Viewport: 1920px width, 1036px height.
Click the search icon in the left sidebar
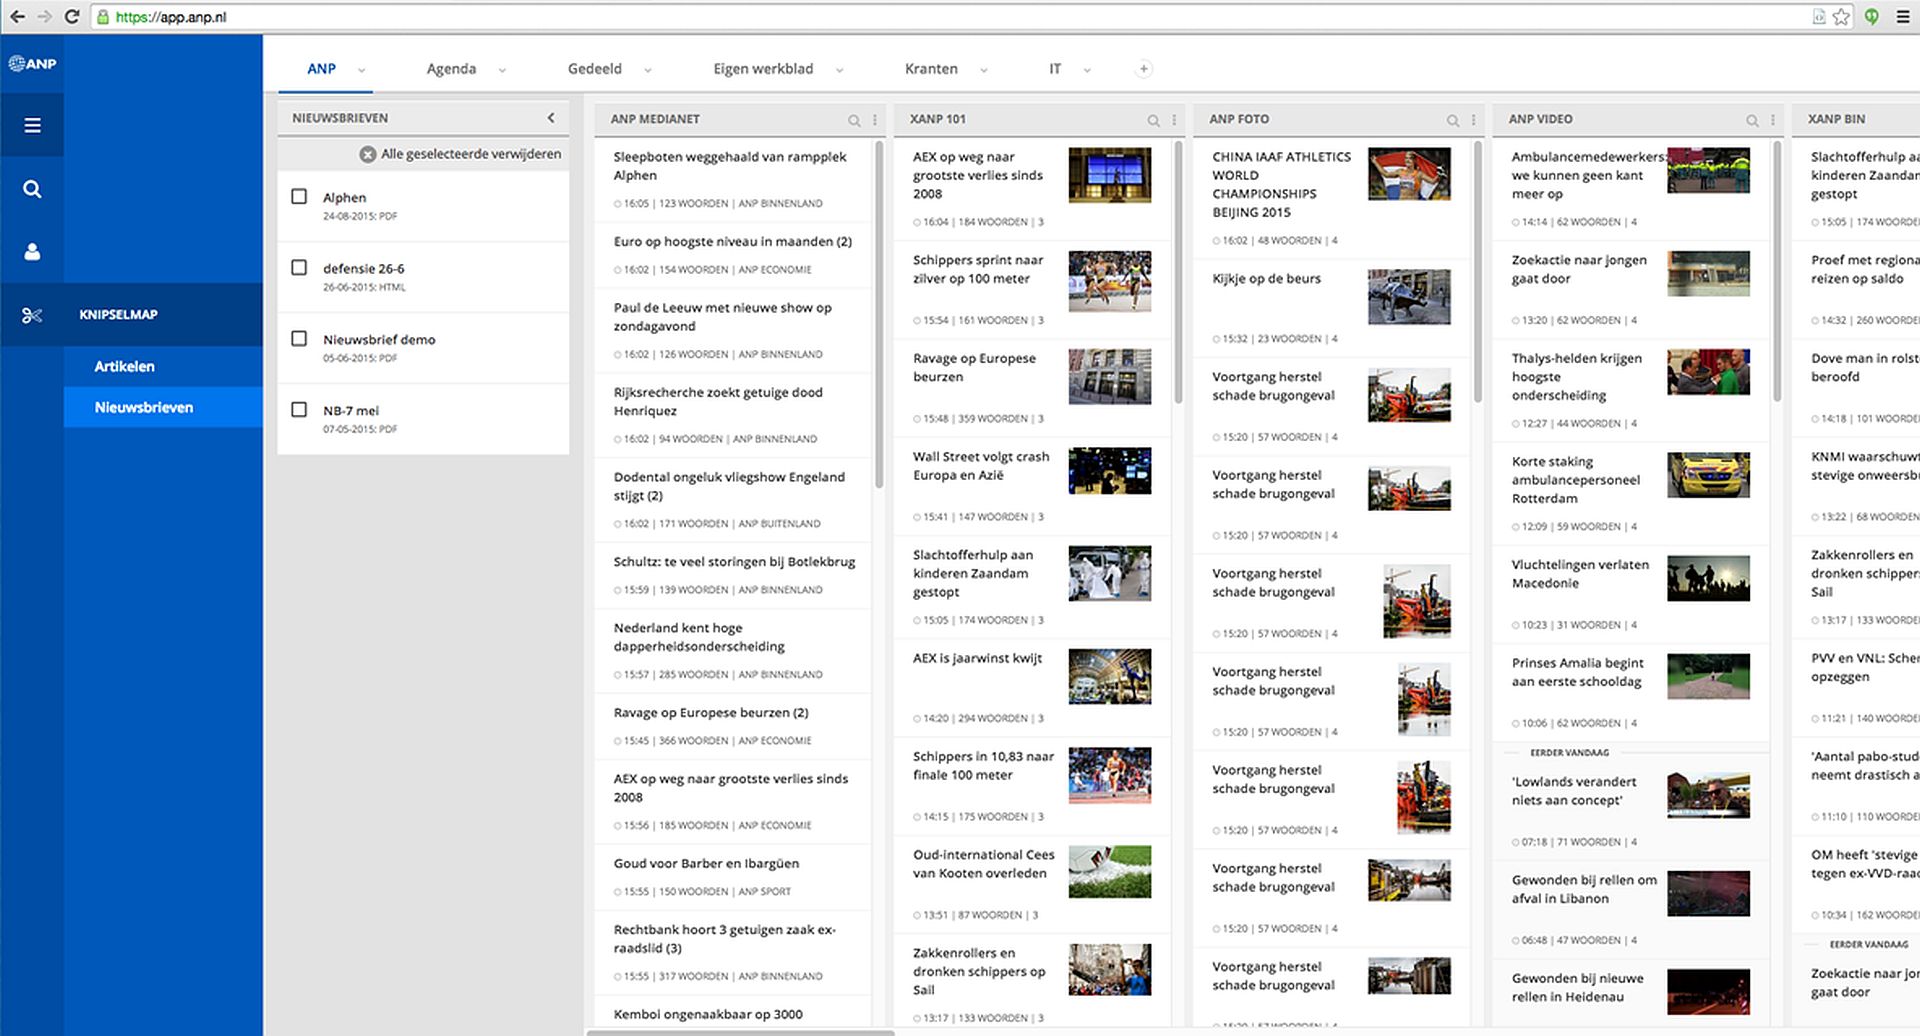32,189
